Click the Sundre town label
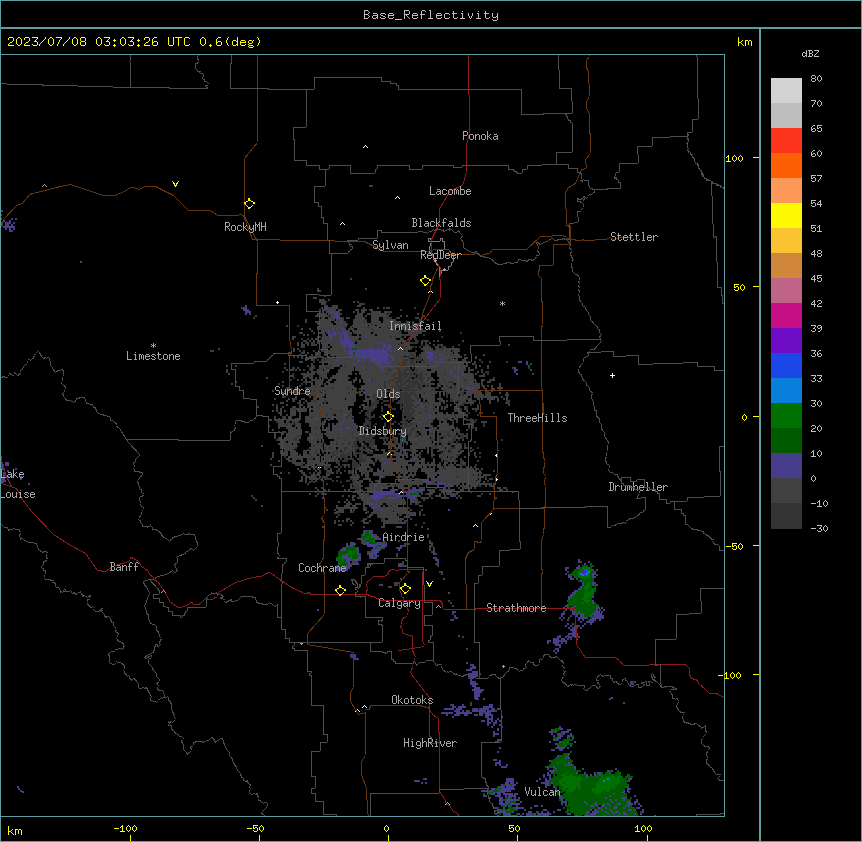 coord(292,391)
